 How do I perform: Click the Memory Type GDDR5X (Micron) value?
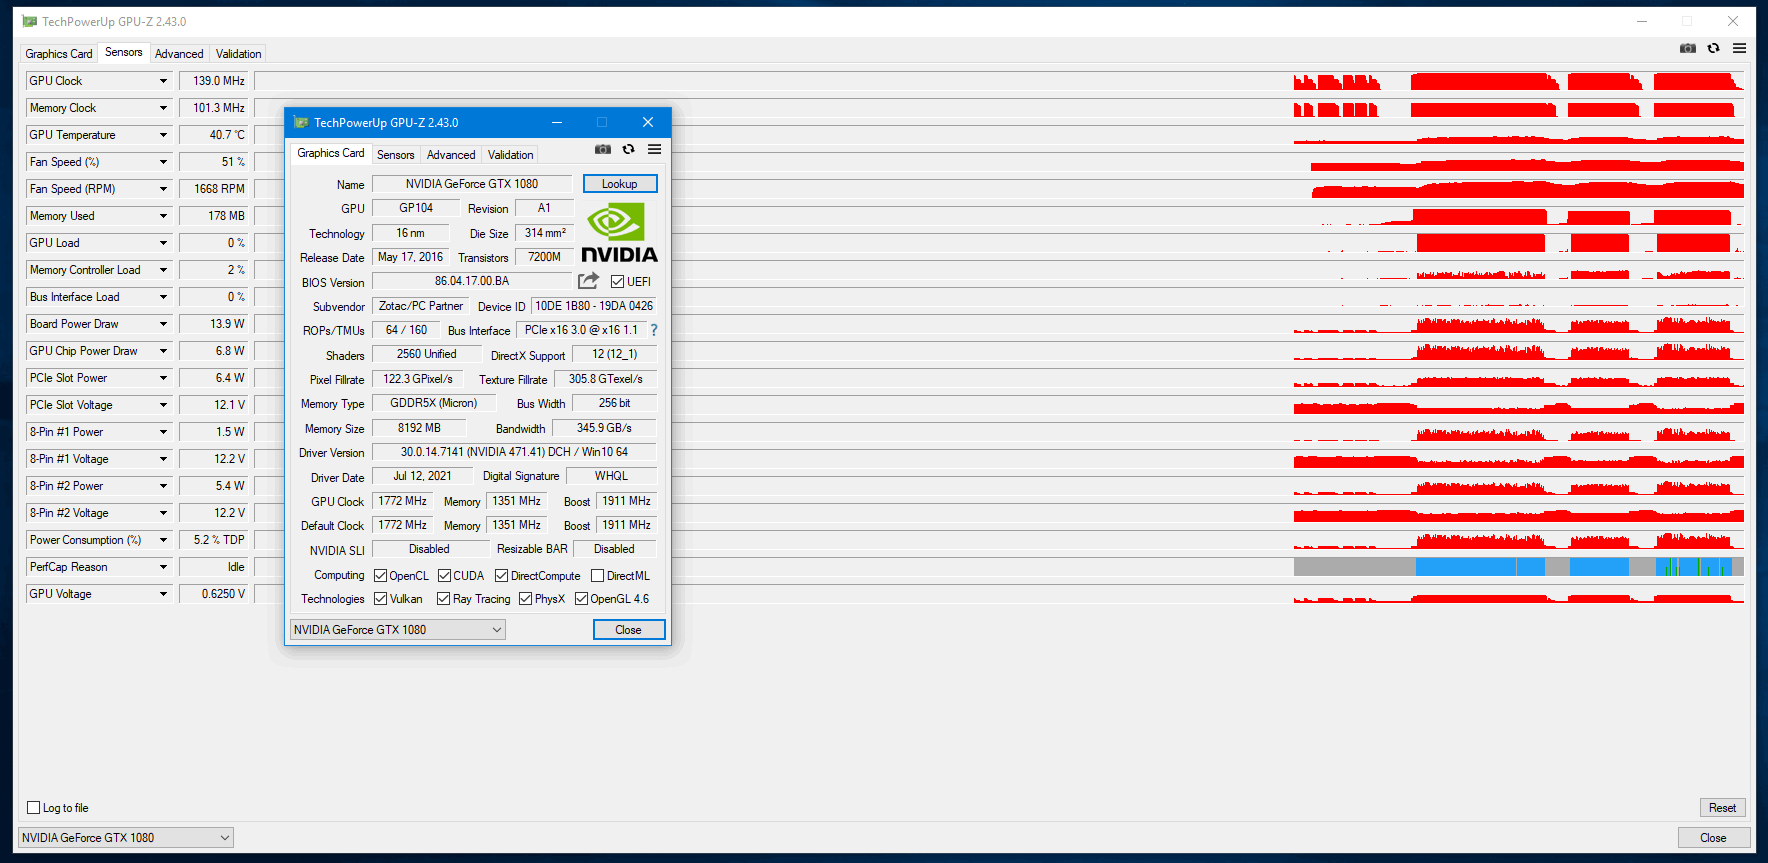434,403
